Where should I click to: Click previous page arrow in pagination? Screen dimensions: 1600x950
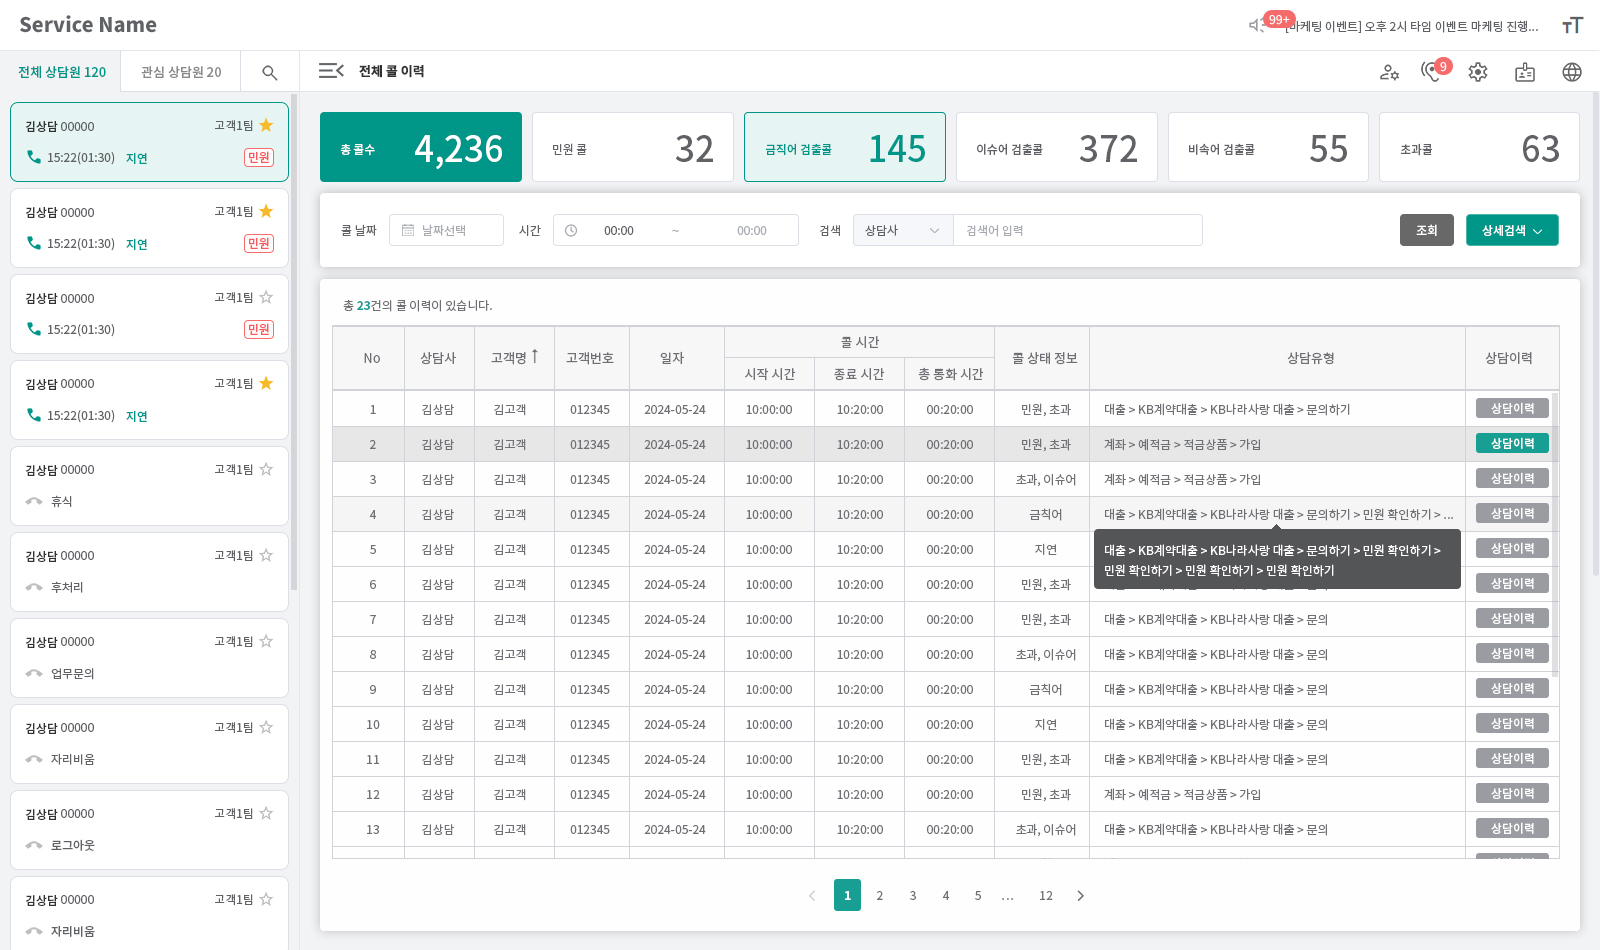click(812, 895)
